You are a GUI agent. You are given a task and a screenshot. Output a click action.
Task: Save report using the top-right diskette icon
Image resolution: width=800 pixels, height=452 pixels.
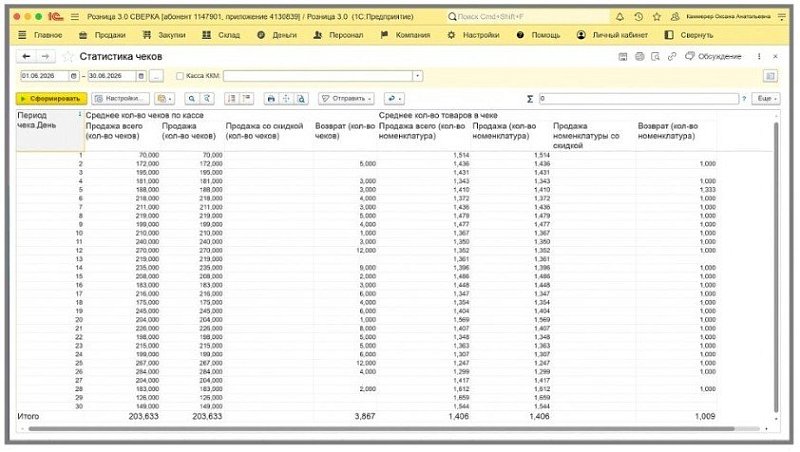coord(622,57)
